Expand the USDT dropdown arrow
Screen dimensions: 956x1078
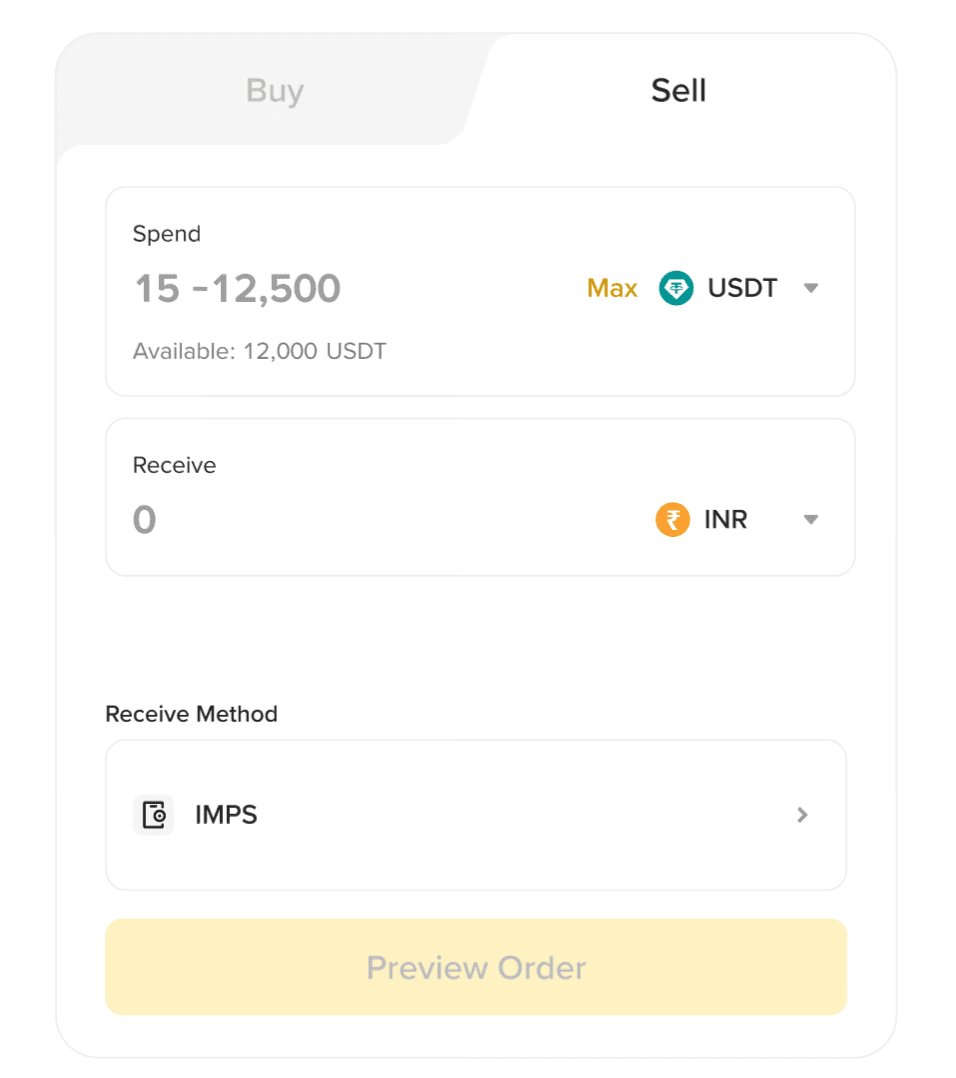811,288
